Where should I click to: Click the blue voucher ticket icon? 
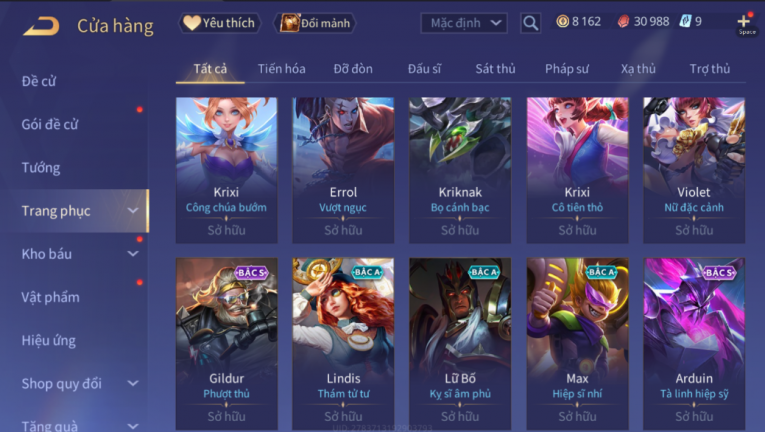coord(685,21)
